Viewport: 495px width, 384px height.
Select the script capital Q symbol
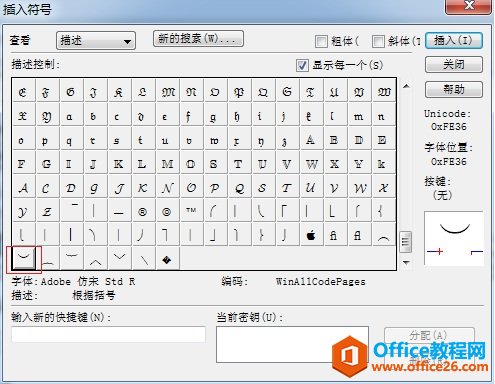pyautogui.click(x=239, y=188)
